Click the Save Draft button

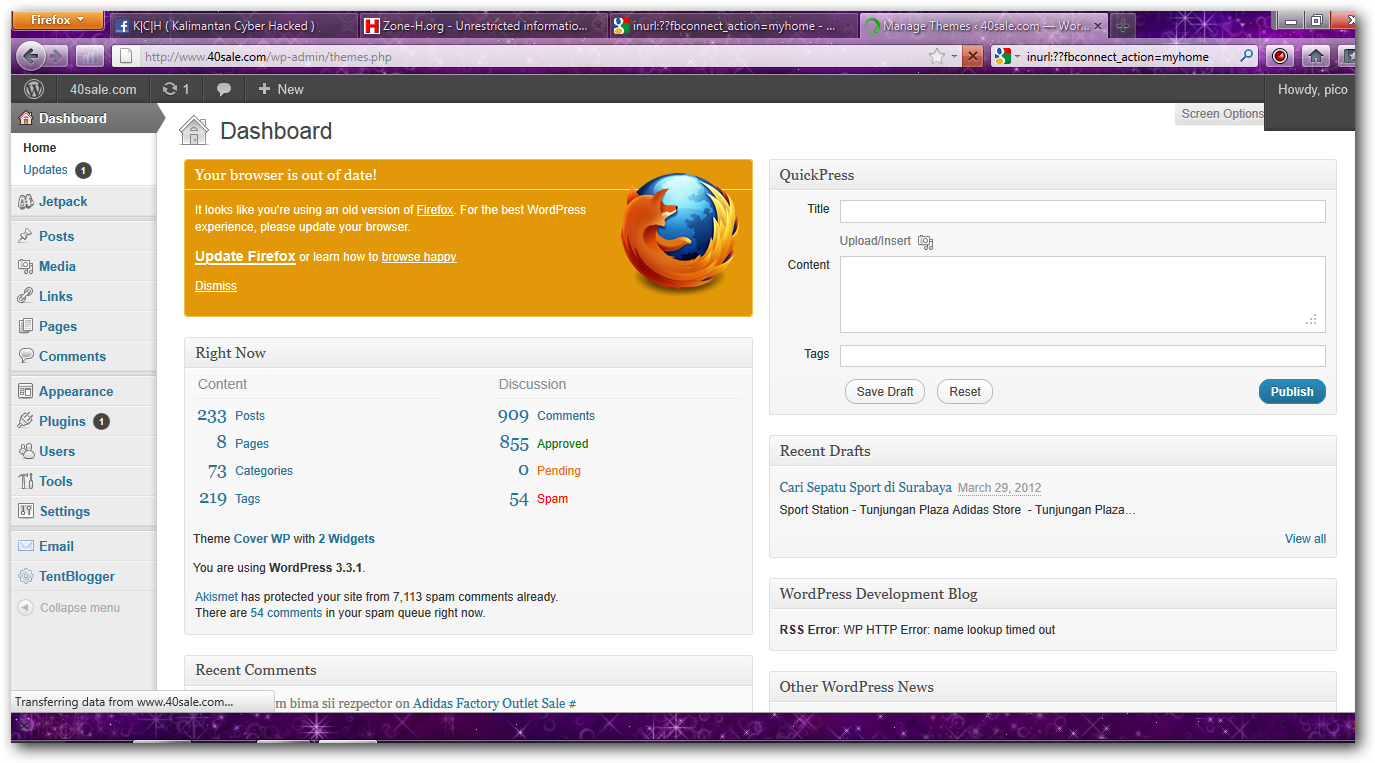pyautogui.click(x=885, y=392)
